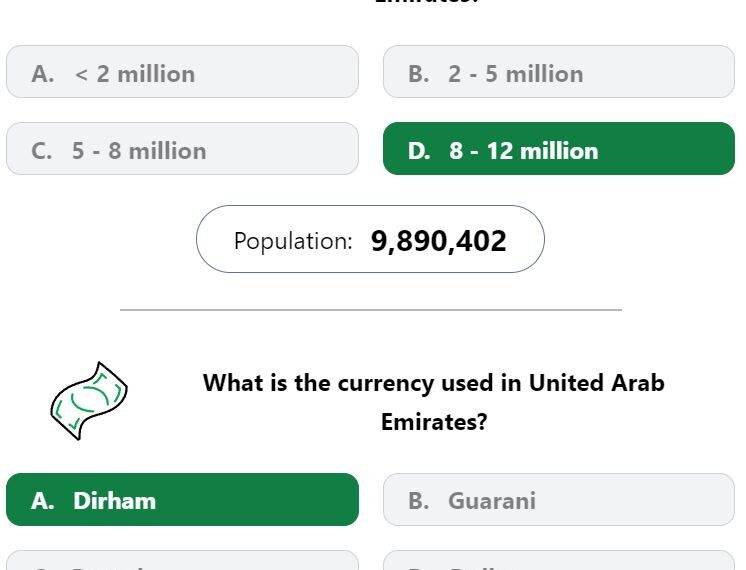The image size is (746, 570).
Task: Click the letter A. beside Dirham
Action: 43,501
